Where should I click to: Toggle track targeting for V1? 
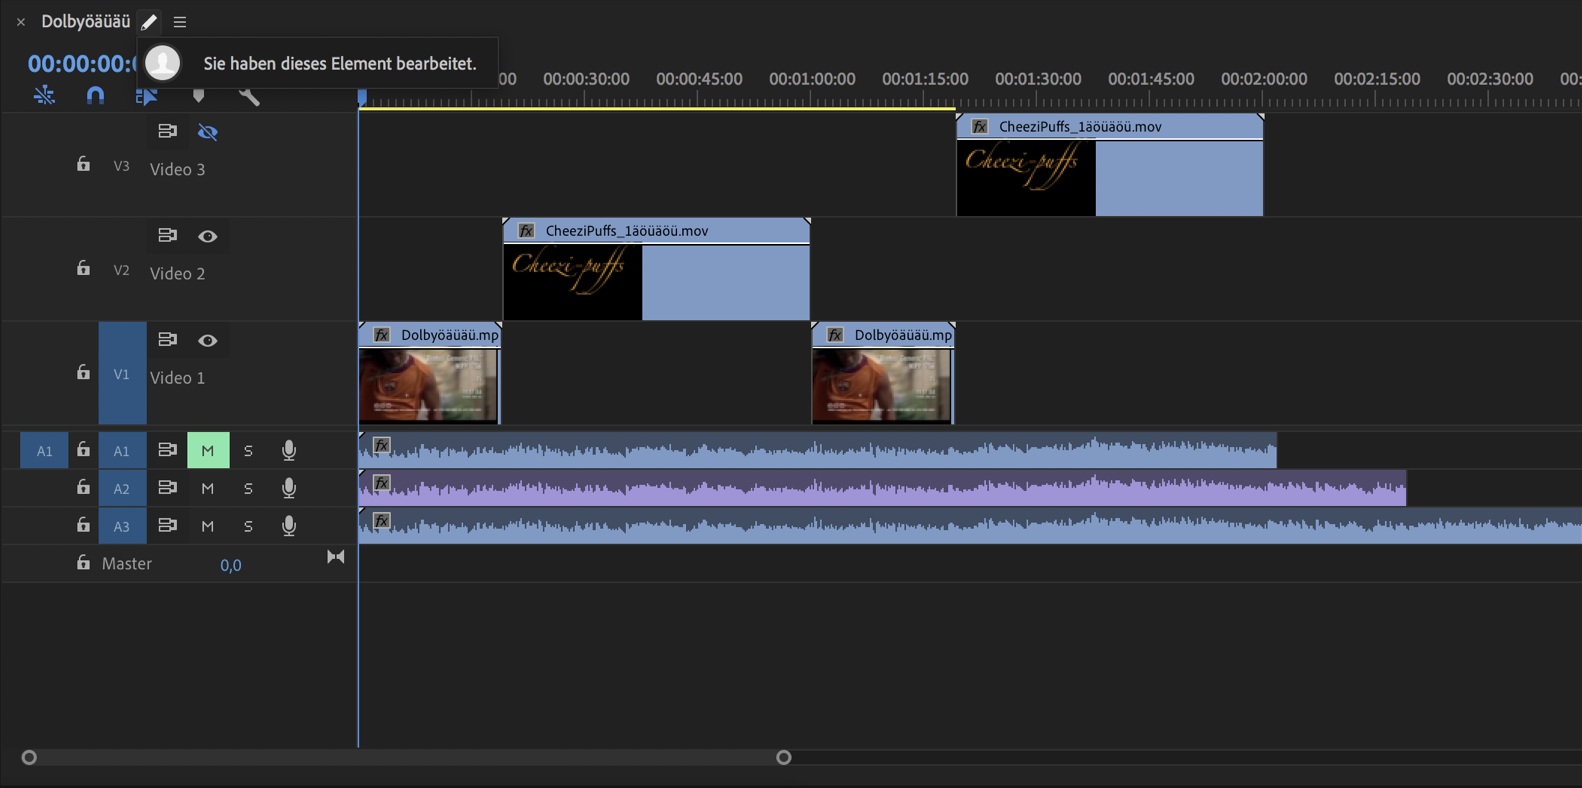point(122,373)
